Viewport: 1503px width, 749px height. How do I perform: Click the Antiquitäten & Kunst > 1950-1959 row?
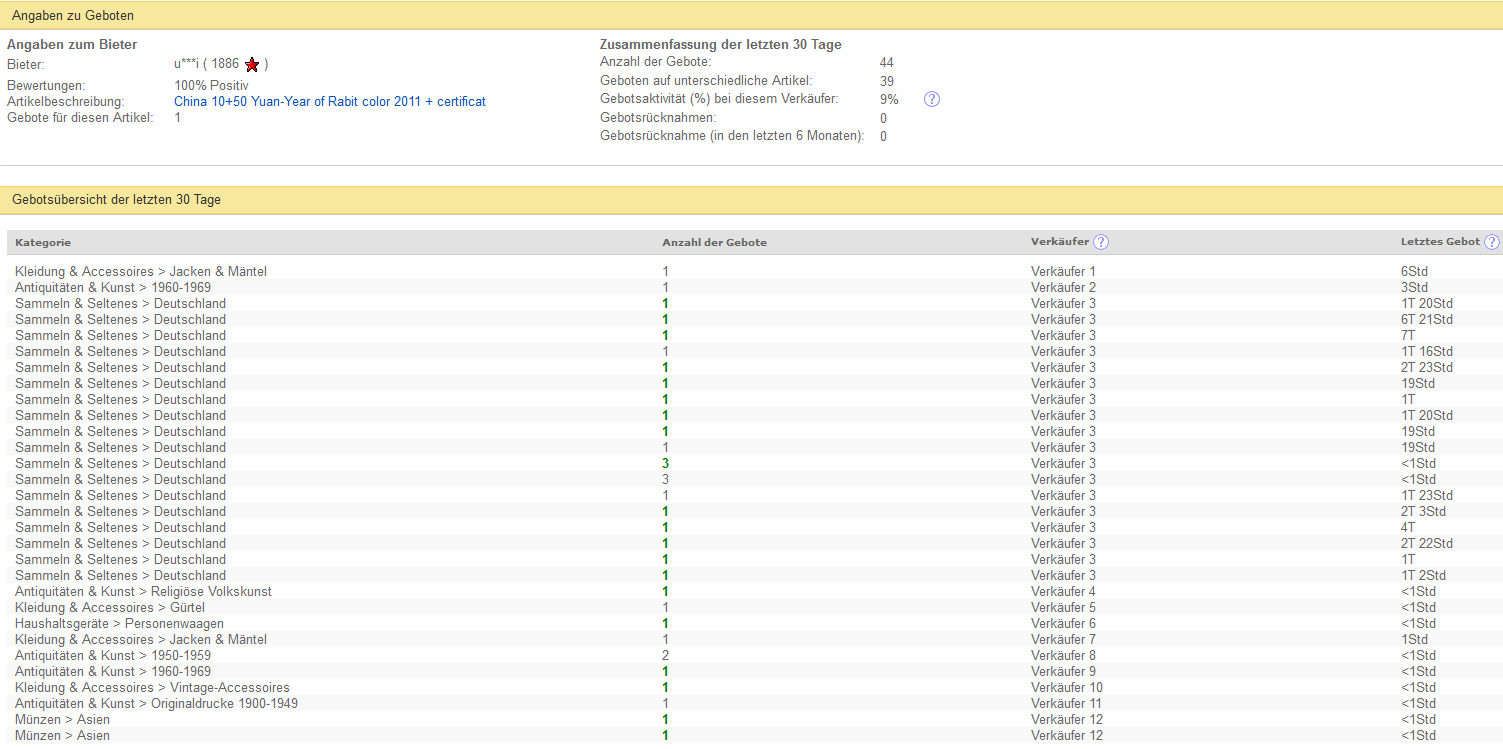coord(113,656)
